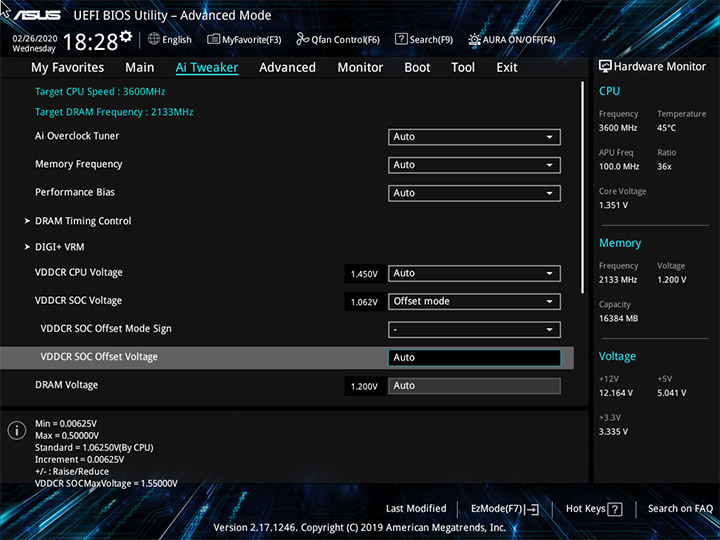
Task: Click the VDDCR SOCMaxVoltage = 1.55000V line
Action: click(106, 483)
